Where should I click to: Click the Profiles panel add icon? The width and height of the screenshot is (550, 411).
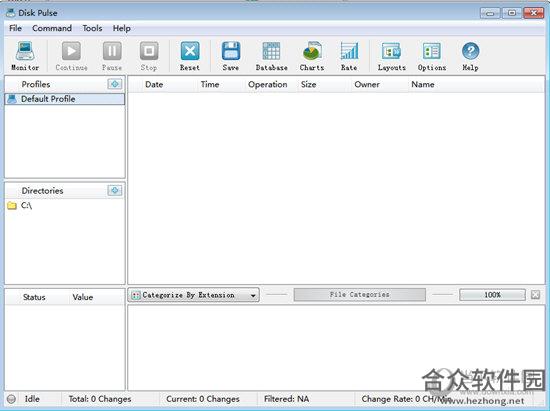coord(115,84)
